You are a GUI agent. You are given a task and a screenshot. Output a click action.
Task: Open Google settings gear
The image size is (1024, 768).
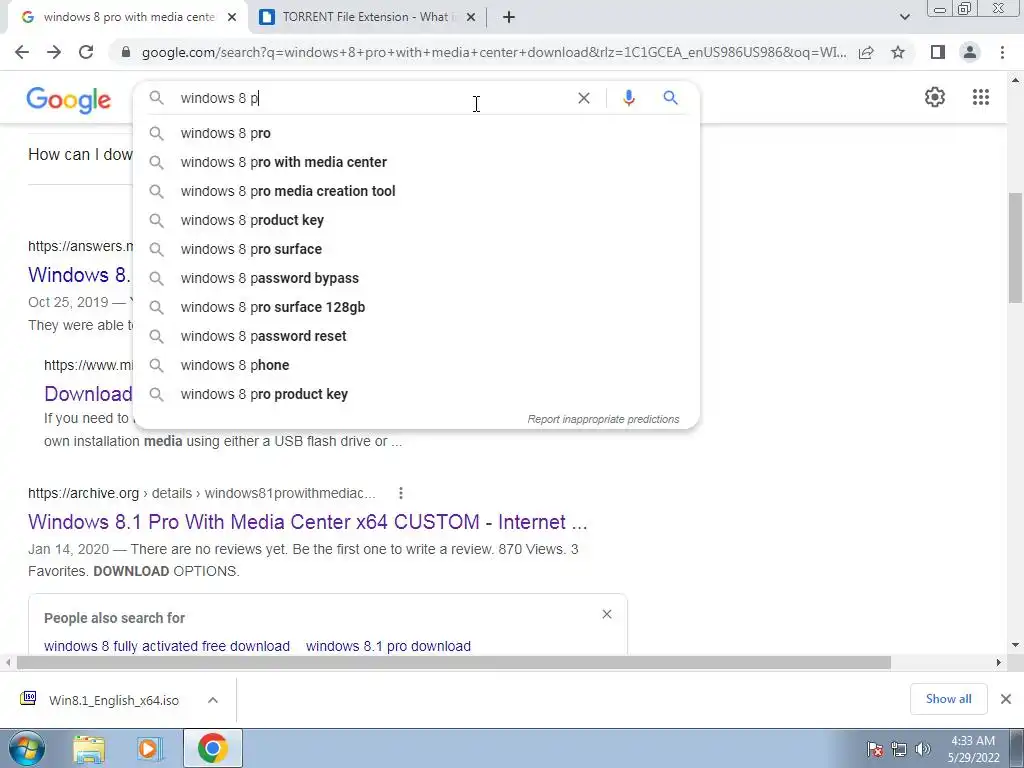[935, 97]
